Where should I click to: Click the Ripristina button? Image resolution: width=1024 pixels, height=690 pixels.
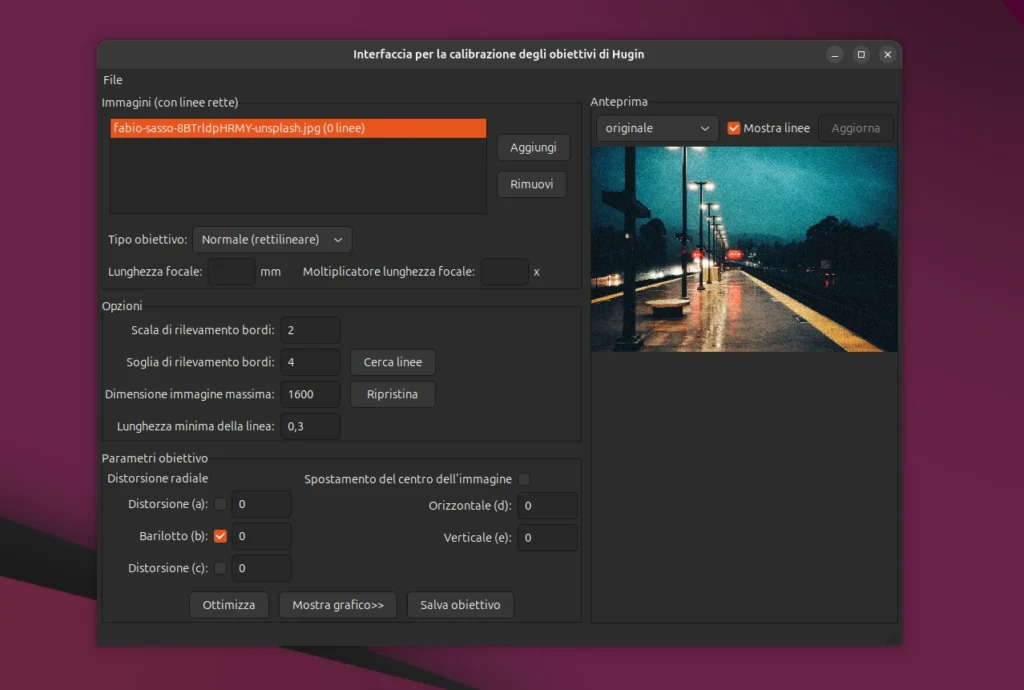(x=392, y=394)
